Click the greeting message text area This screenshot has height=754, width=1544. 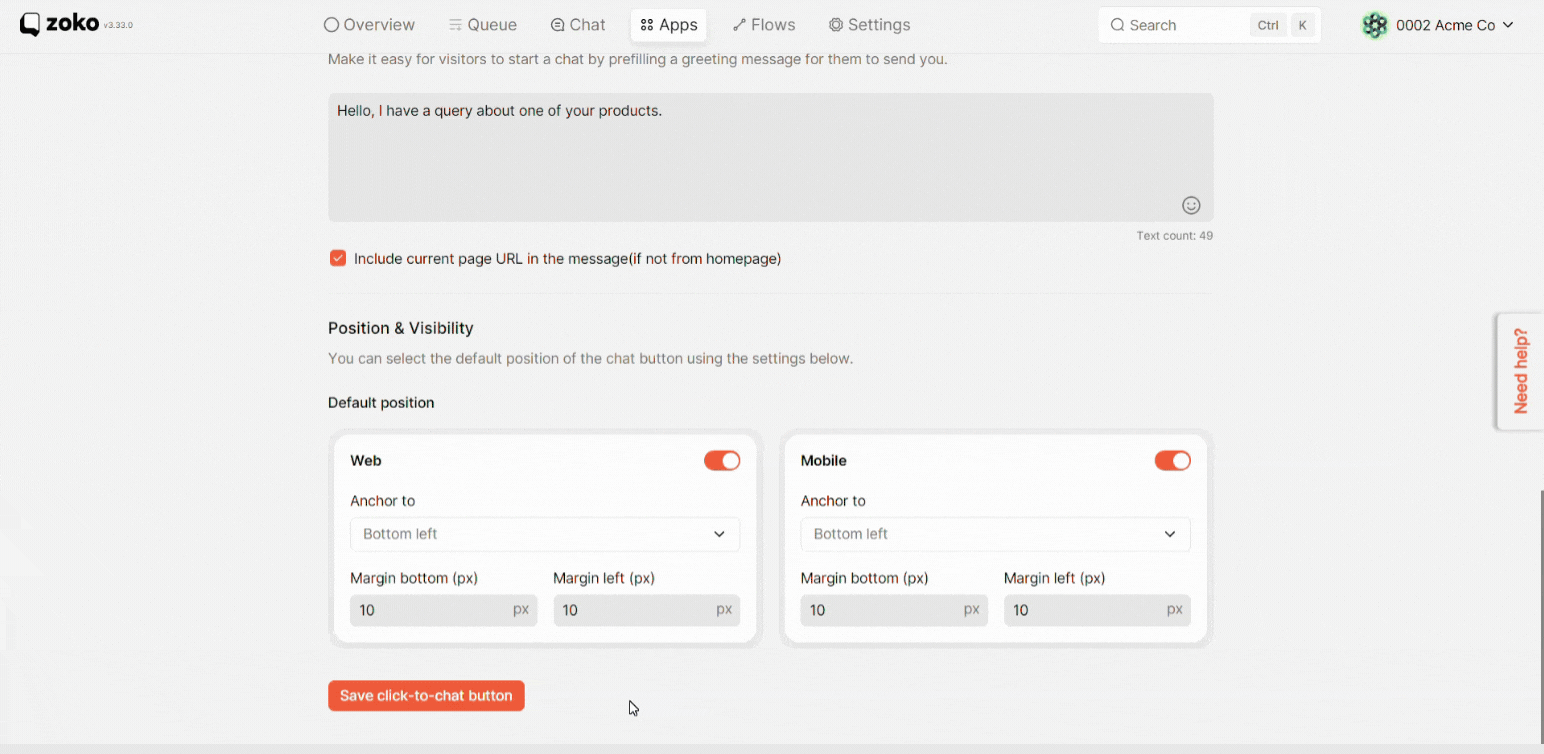(770, 157)
